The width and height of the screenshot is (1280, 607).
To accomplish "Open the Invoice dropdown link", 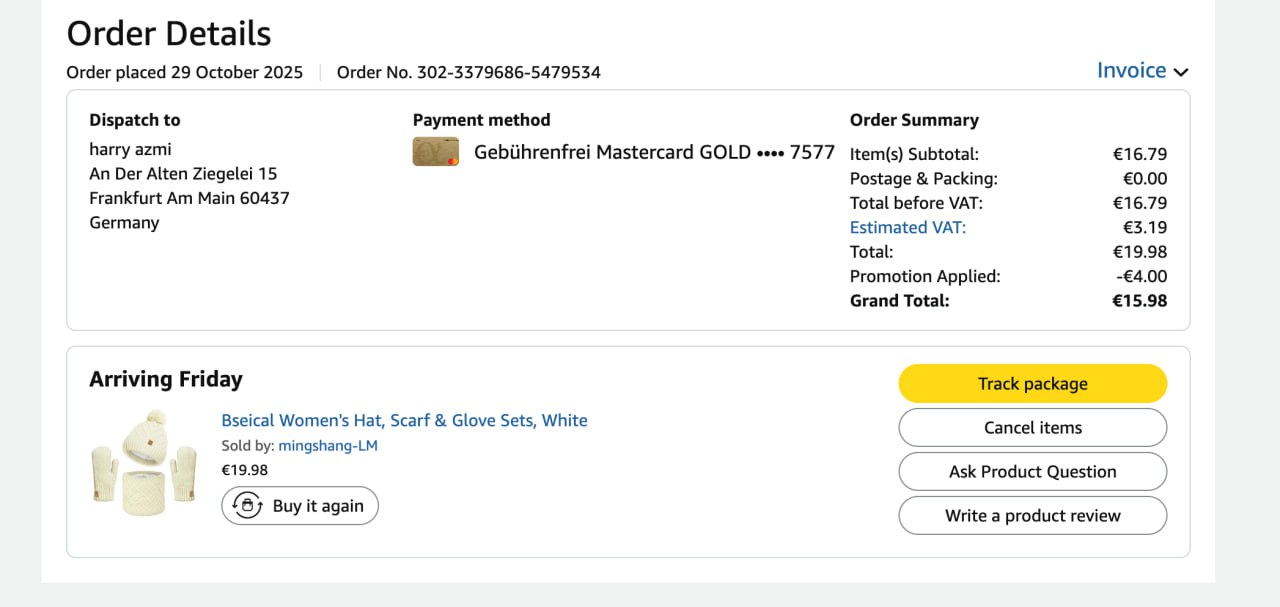I will pyautogui.click(x=1131, y=71).
